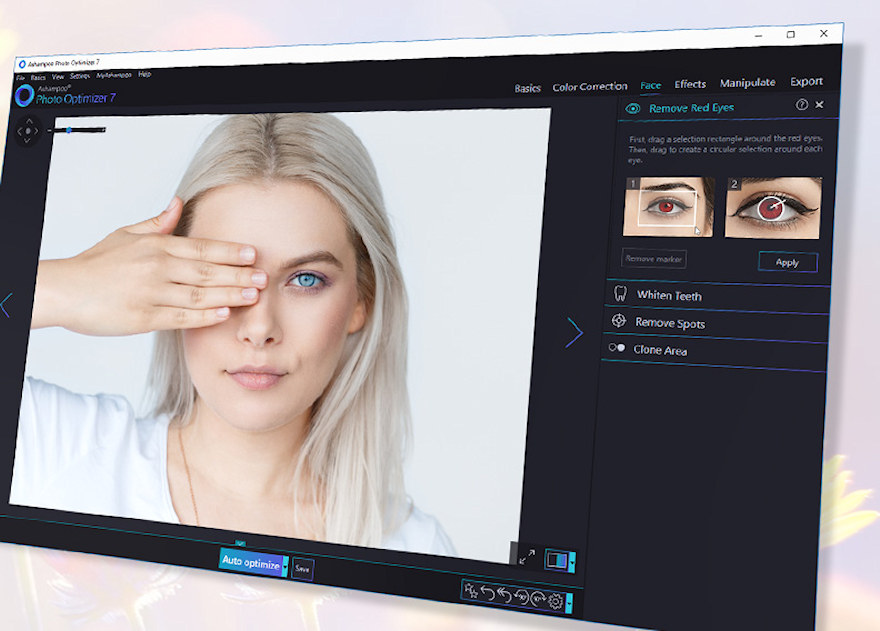The height and width of the screenshot is (631, 880).
Task: Open the help icon in Remove Red Eyes panel
Action: coord(801,104)
